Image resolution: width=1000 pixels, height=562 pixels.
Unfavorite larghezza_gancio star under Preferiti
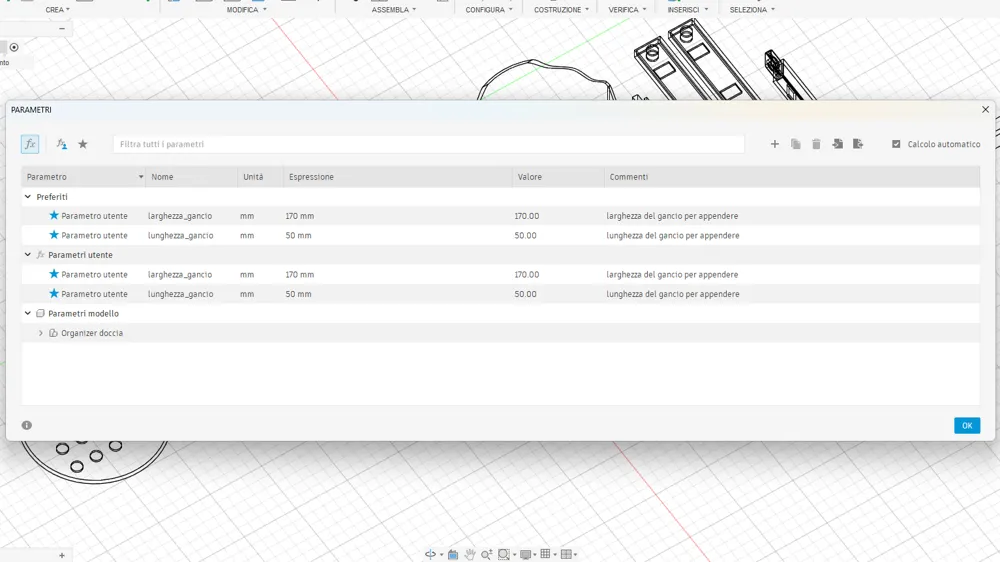tap(54, 216)
